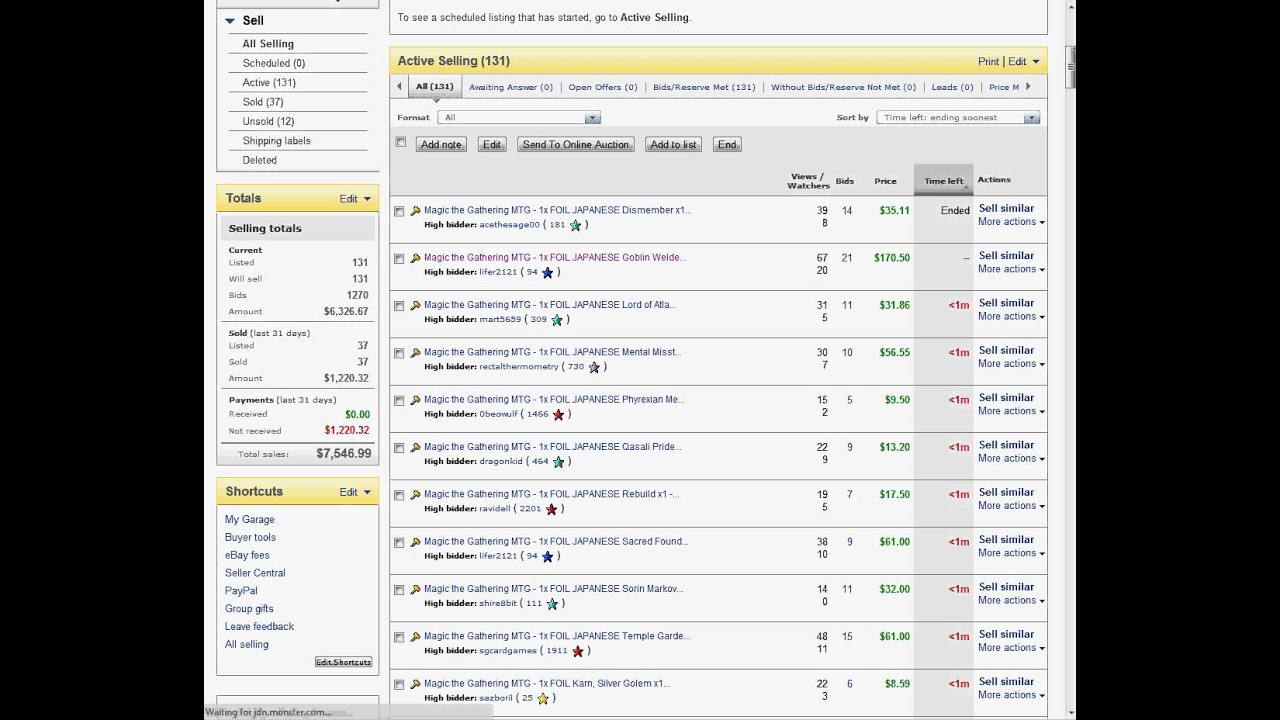Image resolution: width=1280 pixels, height=720 pixels.
Task: Click the yellow star next to sazboril
Action: [543, 698]
